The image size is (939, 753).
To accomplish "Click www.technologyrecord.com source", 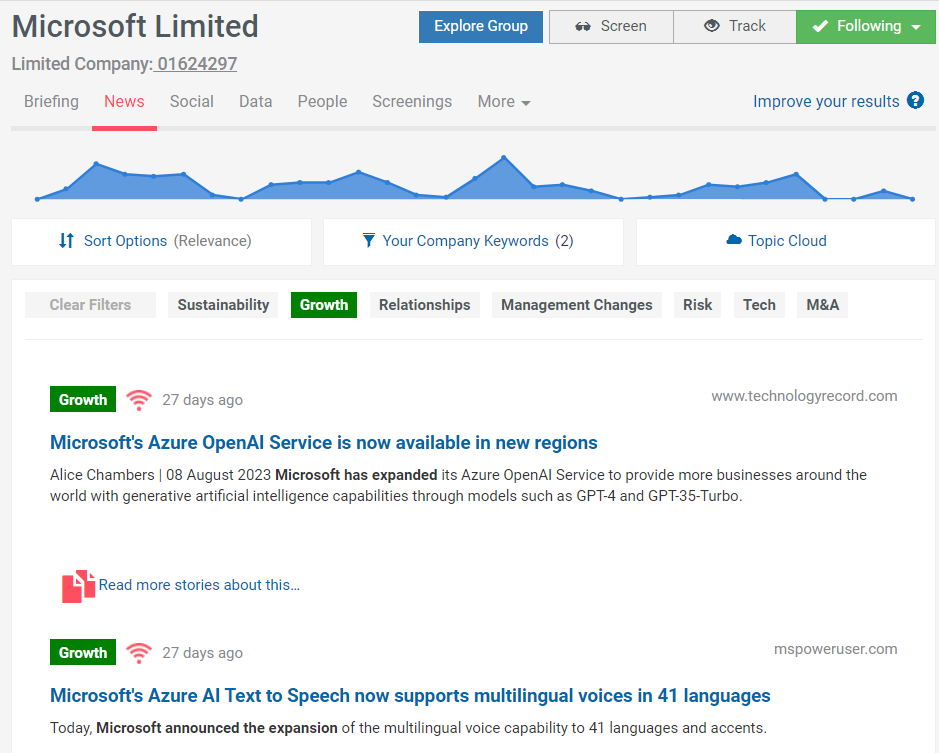I will tap(804, 396).
